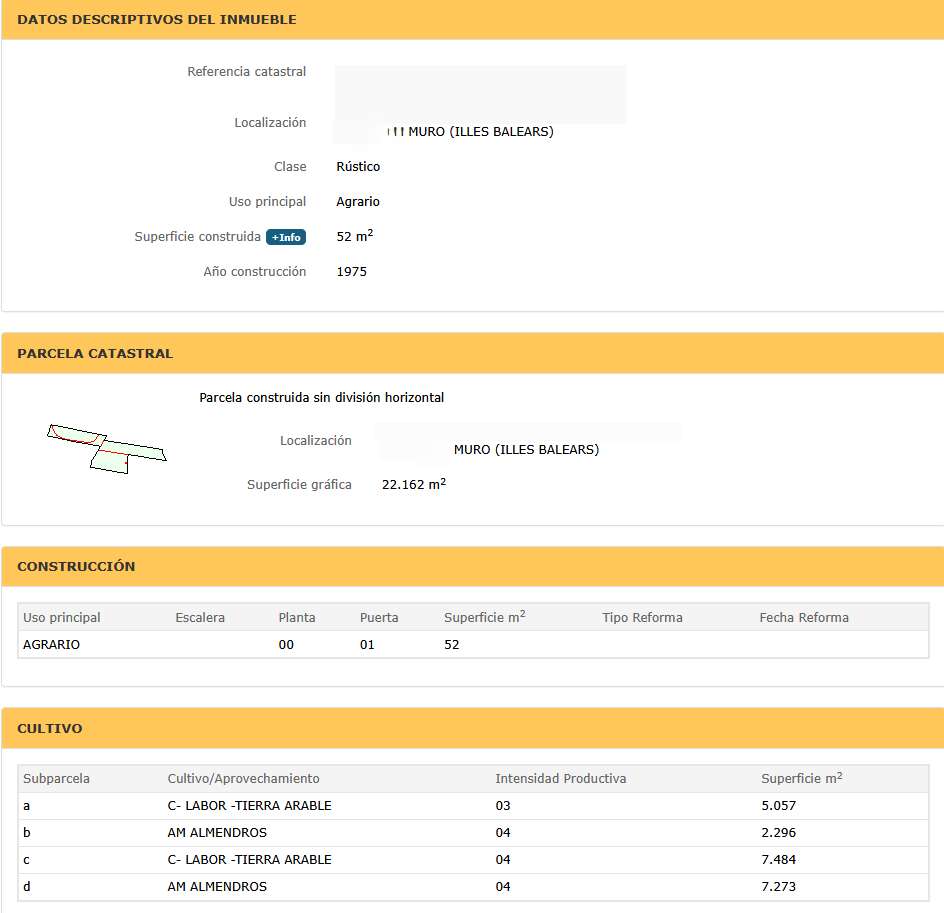This screenshot has width=944, height=913.
Task: Select subparcela b AM ALMENDROS row
Action: (x=473, y=832)
